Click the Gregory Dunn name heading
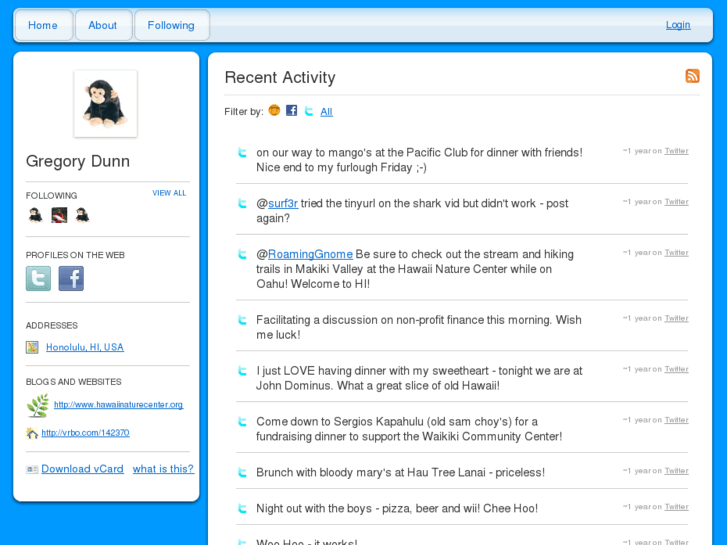727x545 pixels. 78,161
